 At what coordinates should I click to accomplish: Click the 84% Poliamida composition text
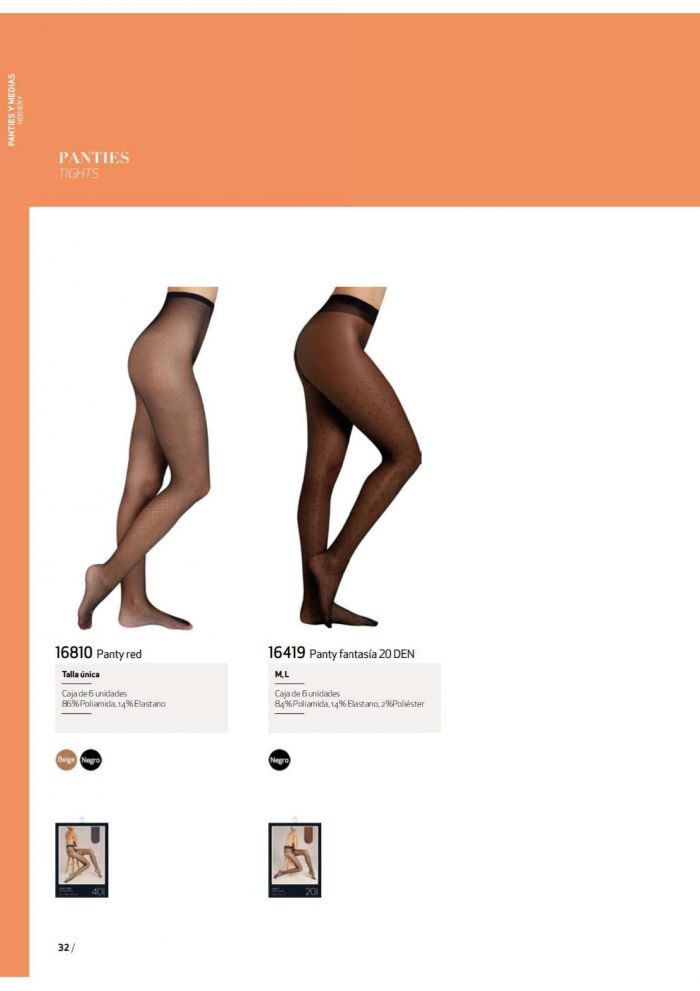pyautogui.click(x=349, y=703)
